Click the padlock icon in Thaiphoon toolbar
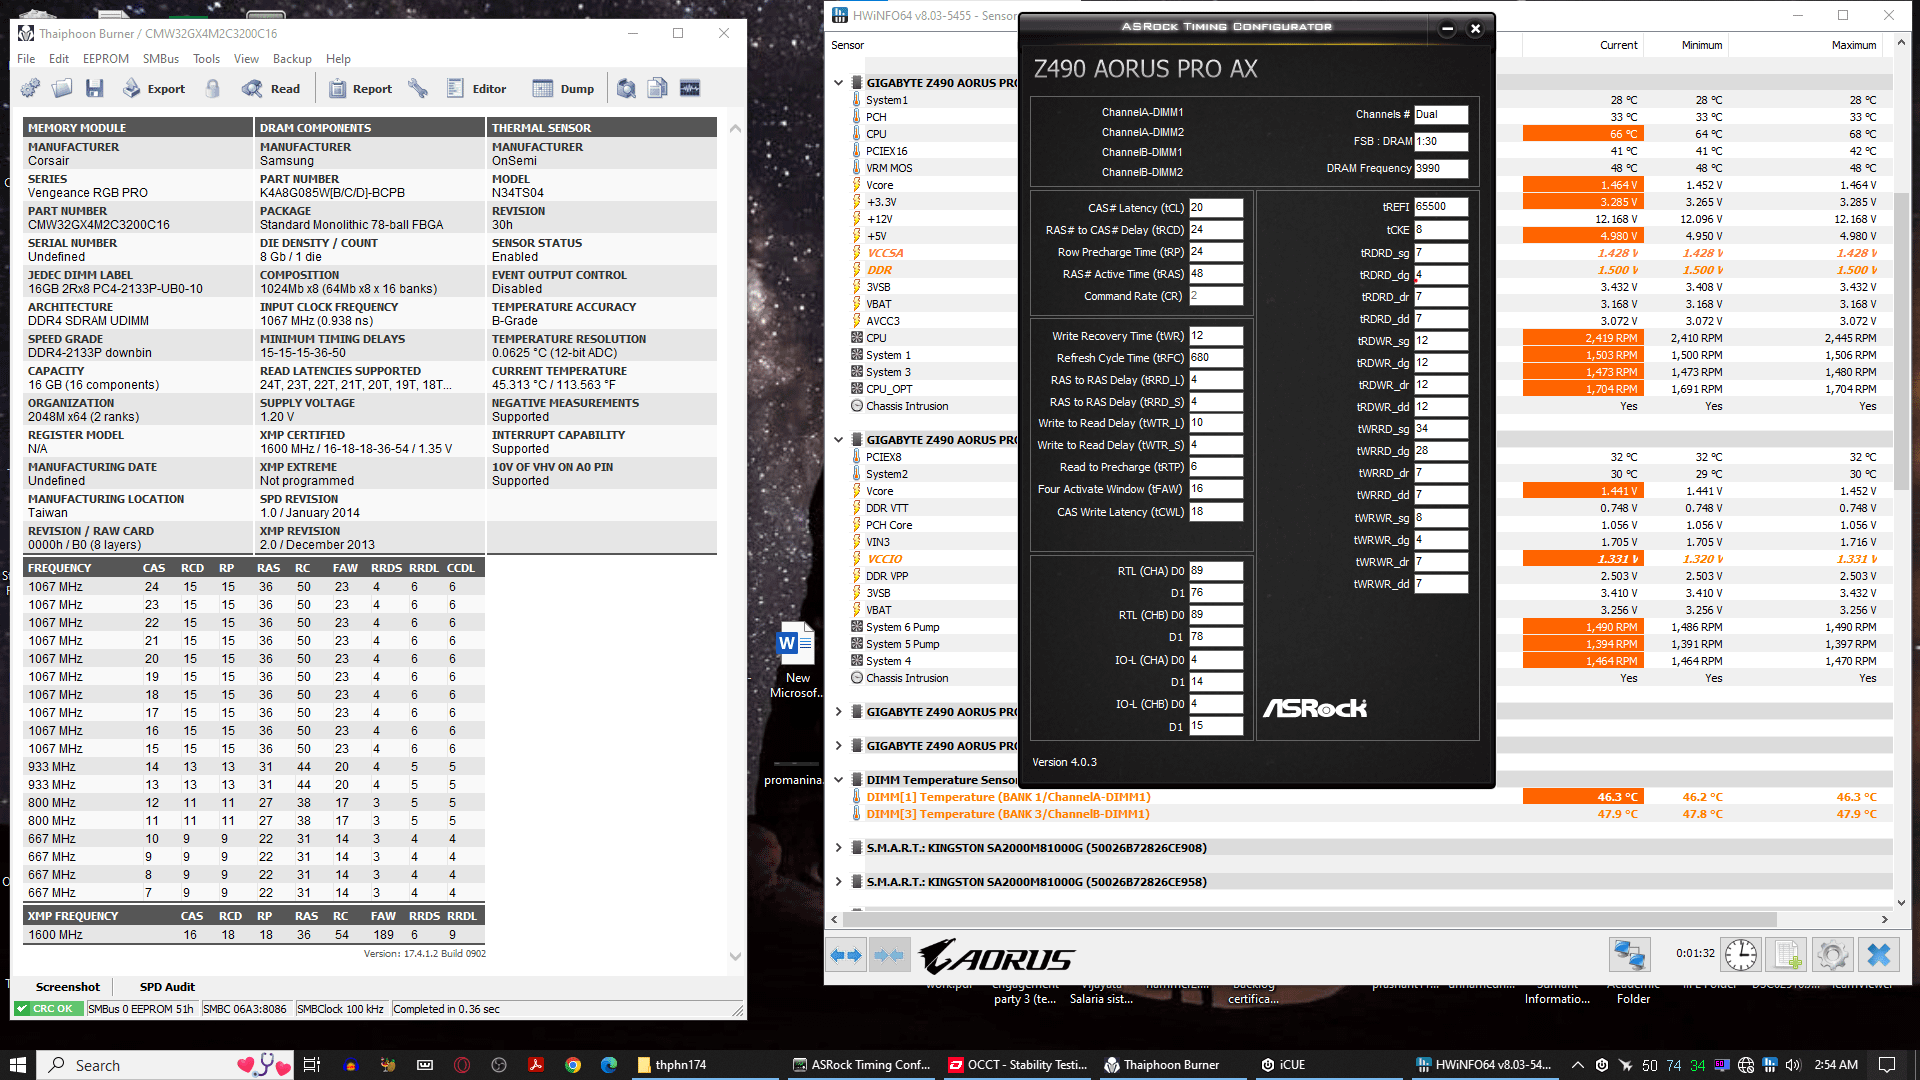 213,88
